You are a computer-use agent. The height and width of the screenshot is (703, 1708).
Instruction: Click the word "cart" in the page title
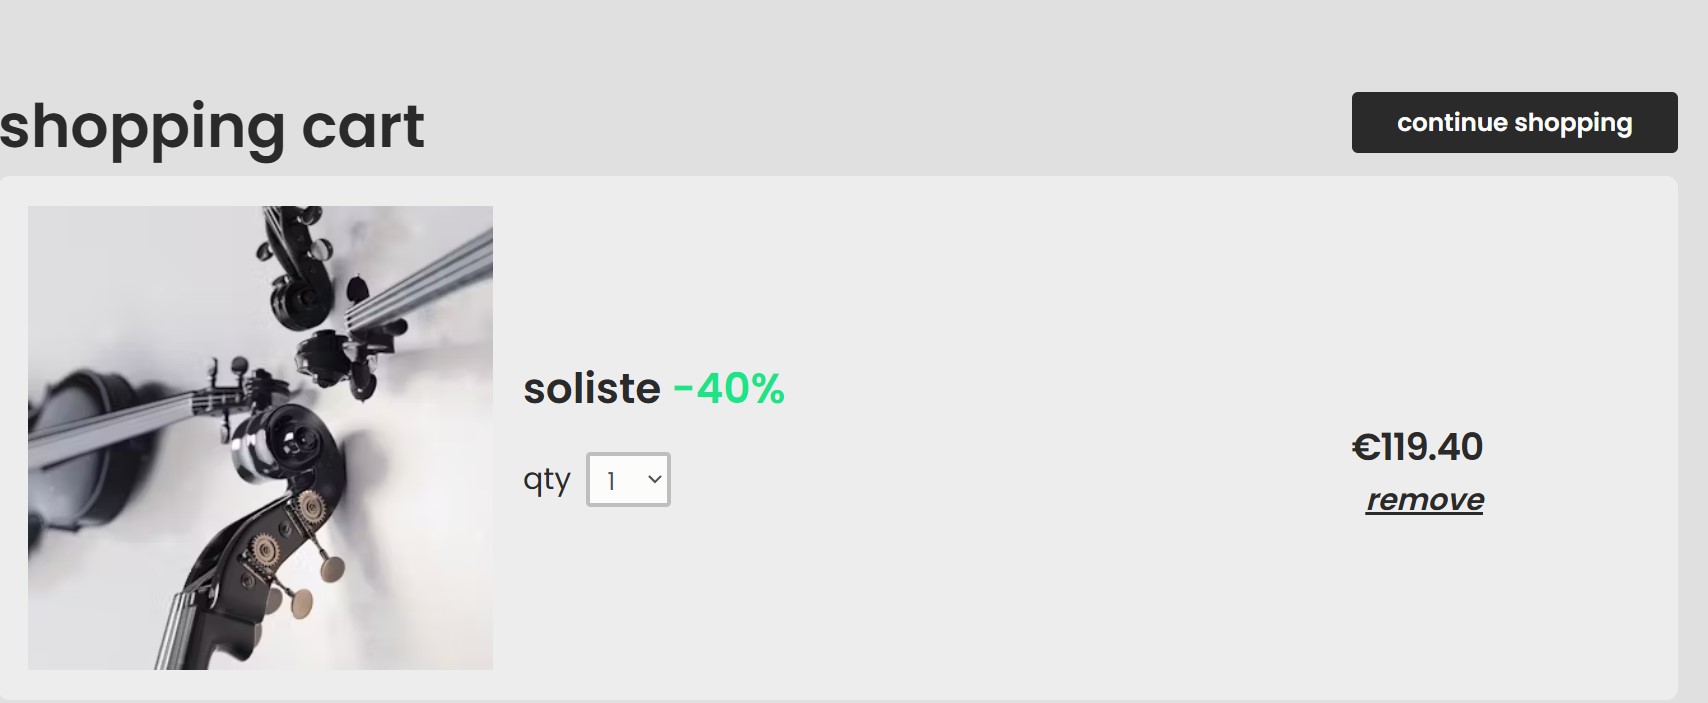[363, 127]
